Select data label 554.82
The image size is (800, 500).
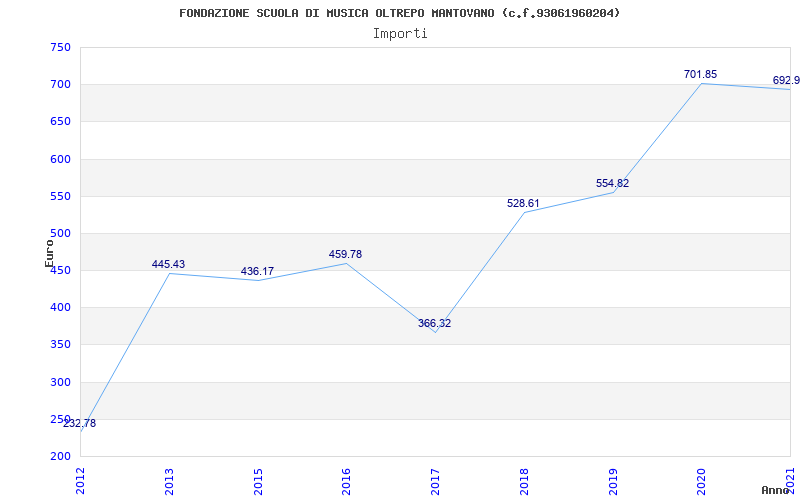(612, 184)
